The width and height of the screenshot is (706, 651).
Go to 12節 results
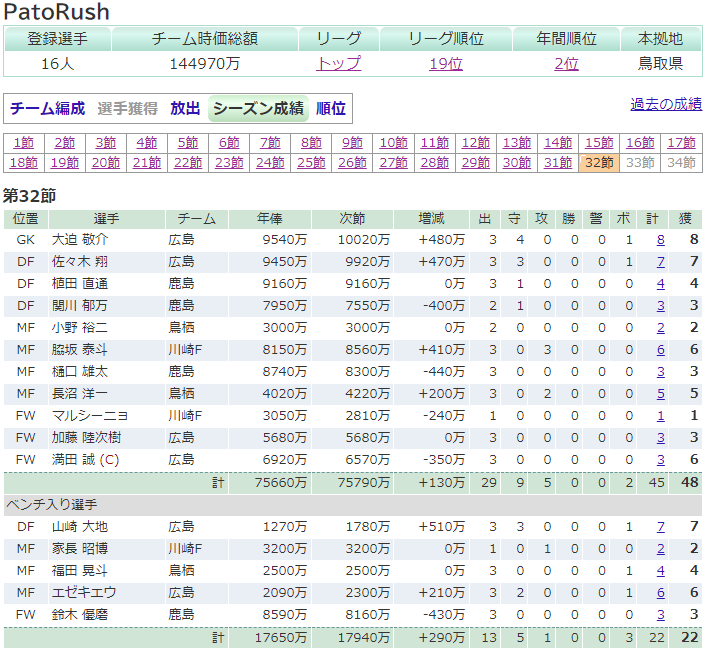[x=476, y=143]
